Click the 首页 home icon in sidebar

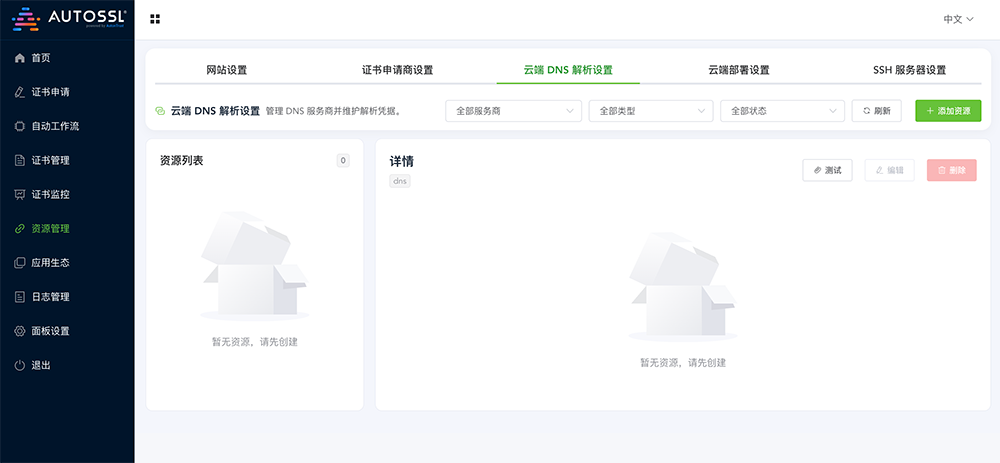point(20,58)
